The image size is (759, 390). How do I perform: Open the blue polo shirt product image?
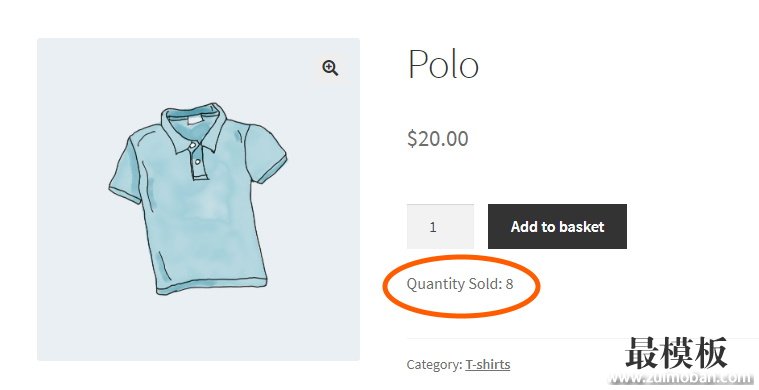coord(198,199)
